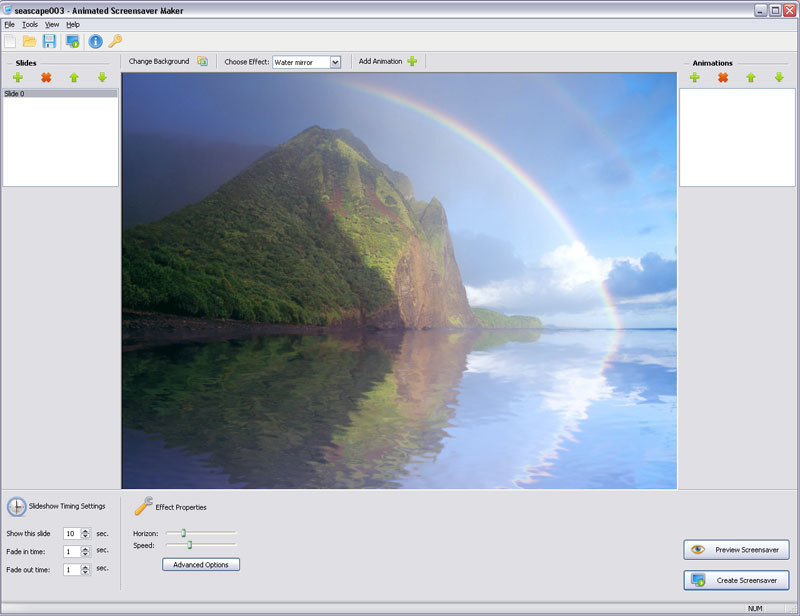Add a new slide with green plus

pos(18,78)
